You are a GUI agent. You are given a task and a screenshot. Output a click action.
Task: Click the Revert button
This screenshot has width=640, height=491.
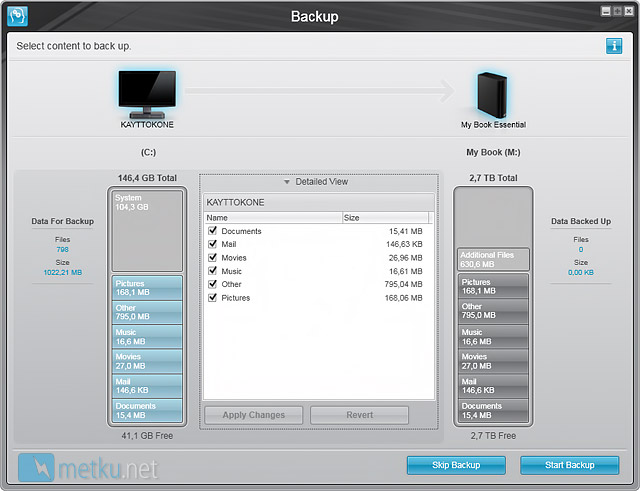(360, 415)
